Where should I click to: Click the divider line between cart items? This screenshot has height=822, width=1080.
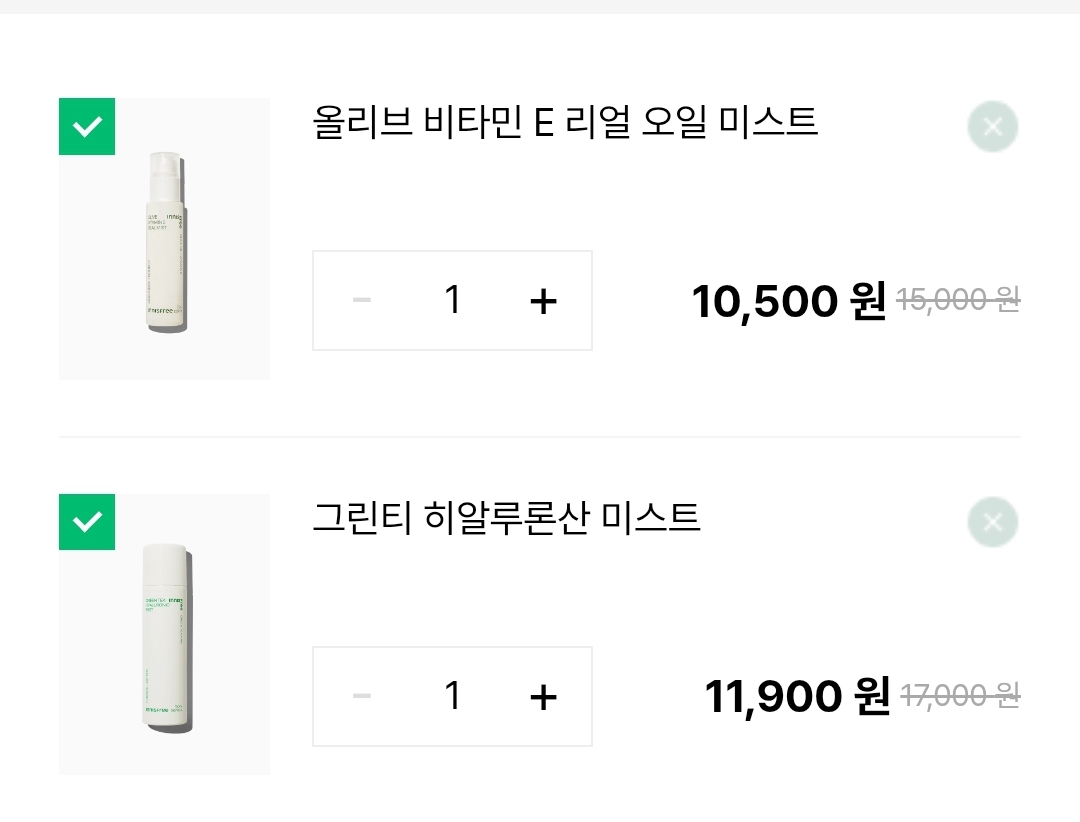point(540,437)
